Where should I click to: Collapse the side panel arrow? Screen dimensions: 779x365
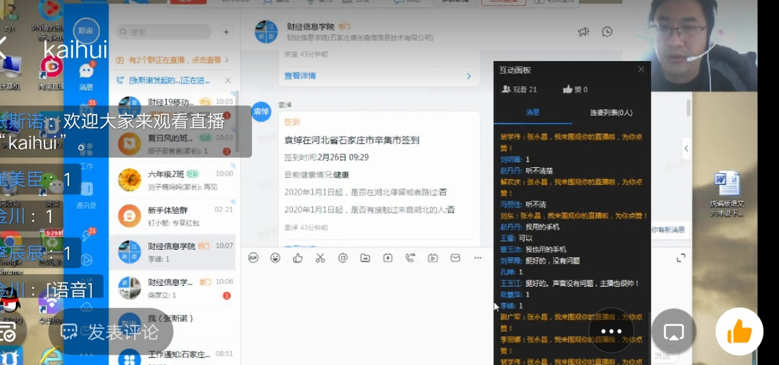686,148
